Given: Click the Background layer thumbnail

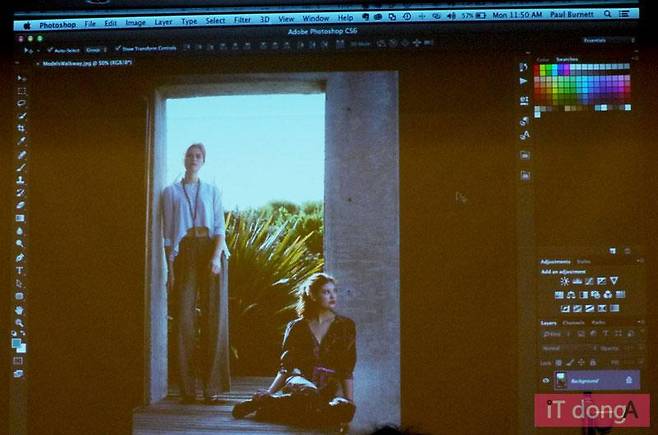Looking at the screenshot, I should (x=560, y=380).
